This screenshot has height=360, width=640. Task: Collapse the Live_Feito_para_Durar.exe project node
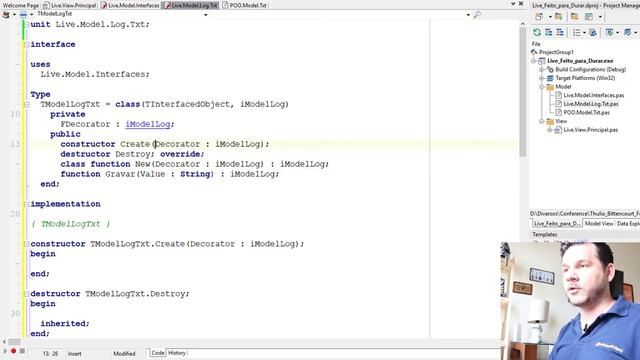(533, 61)
